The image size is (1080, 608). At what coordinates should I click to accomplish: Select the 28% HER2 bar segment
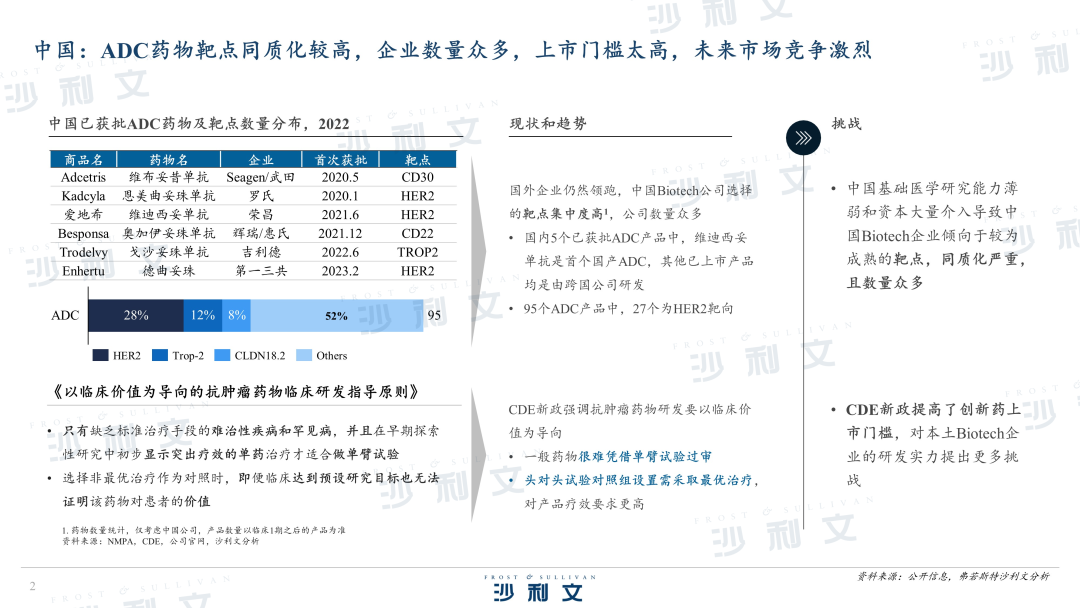(136, 315)
